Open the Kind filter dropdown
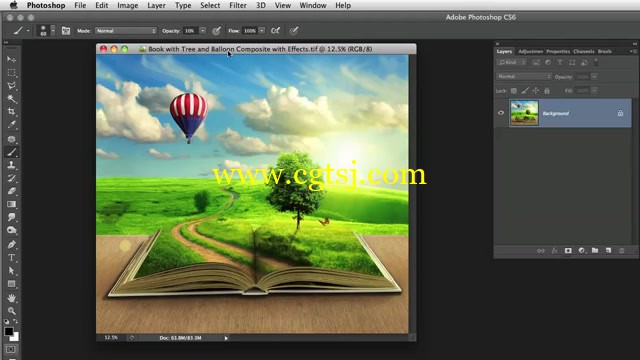Image resolution: width=640 pixels, height=360 pixels. [512, 62]
